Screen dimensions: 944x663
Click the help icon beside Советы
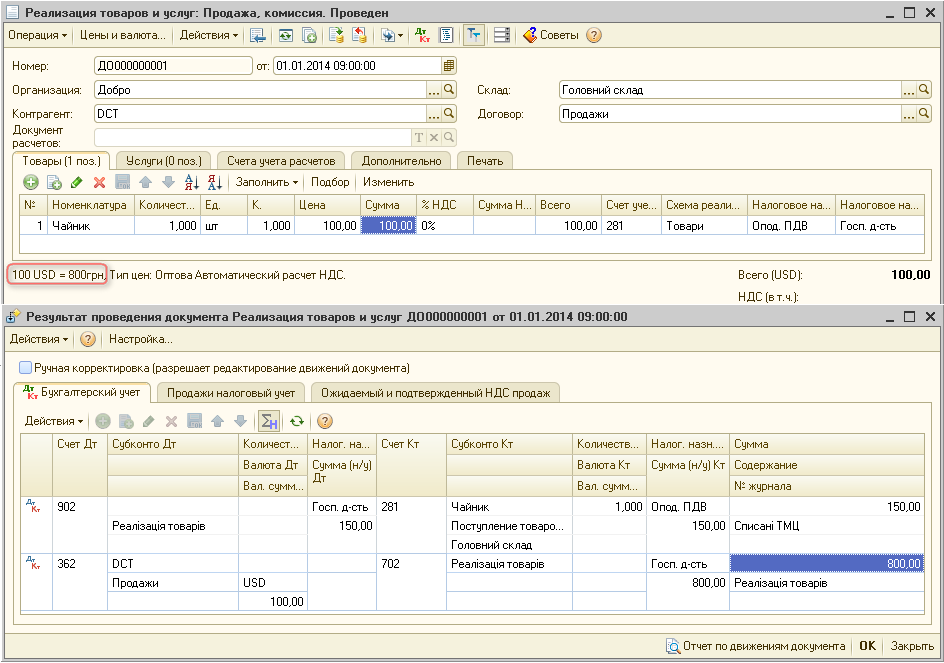[x=594, y=36]
